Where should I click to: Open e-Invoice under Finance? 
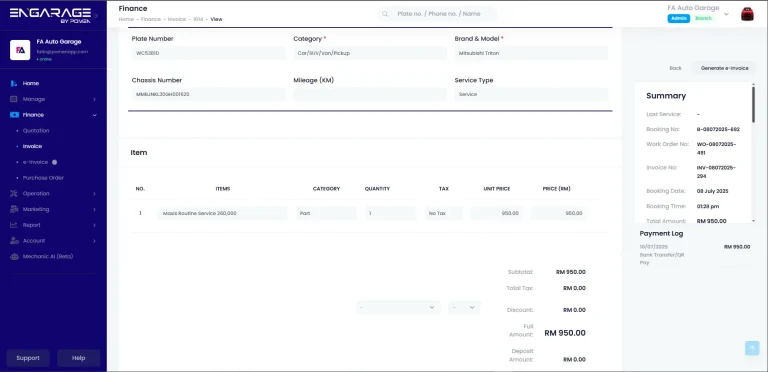35,162
